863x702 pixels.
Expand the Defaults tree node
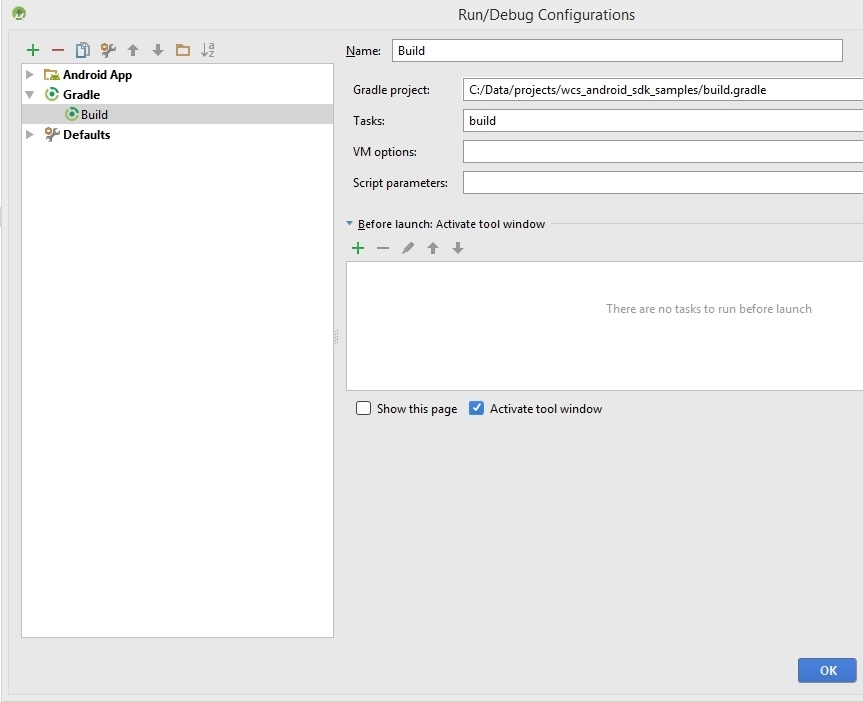click(30, 135)
